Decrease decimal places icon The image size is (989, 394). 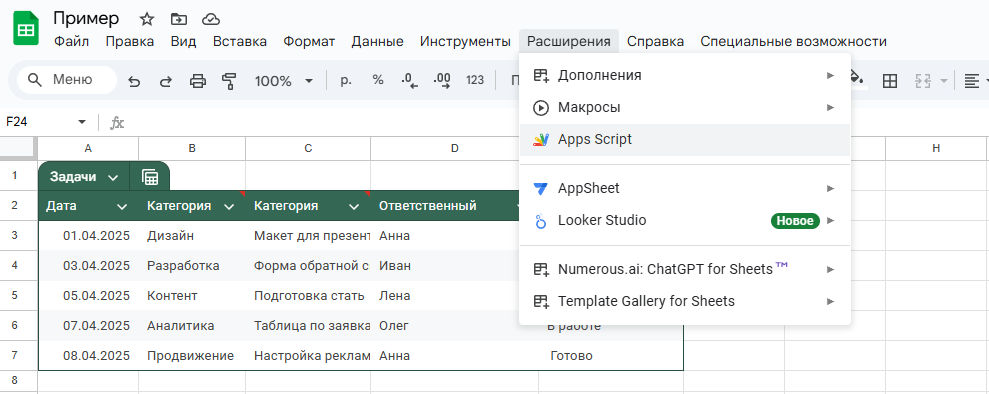[410, 80]
